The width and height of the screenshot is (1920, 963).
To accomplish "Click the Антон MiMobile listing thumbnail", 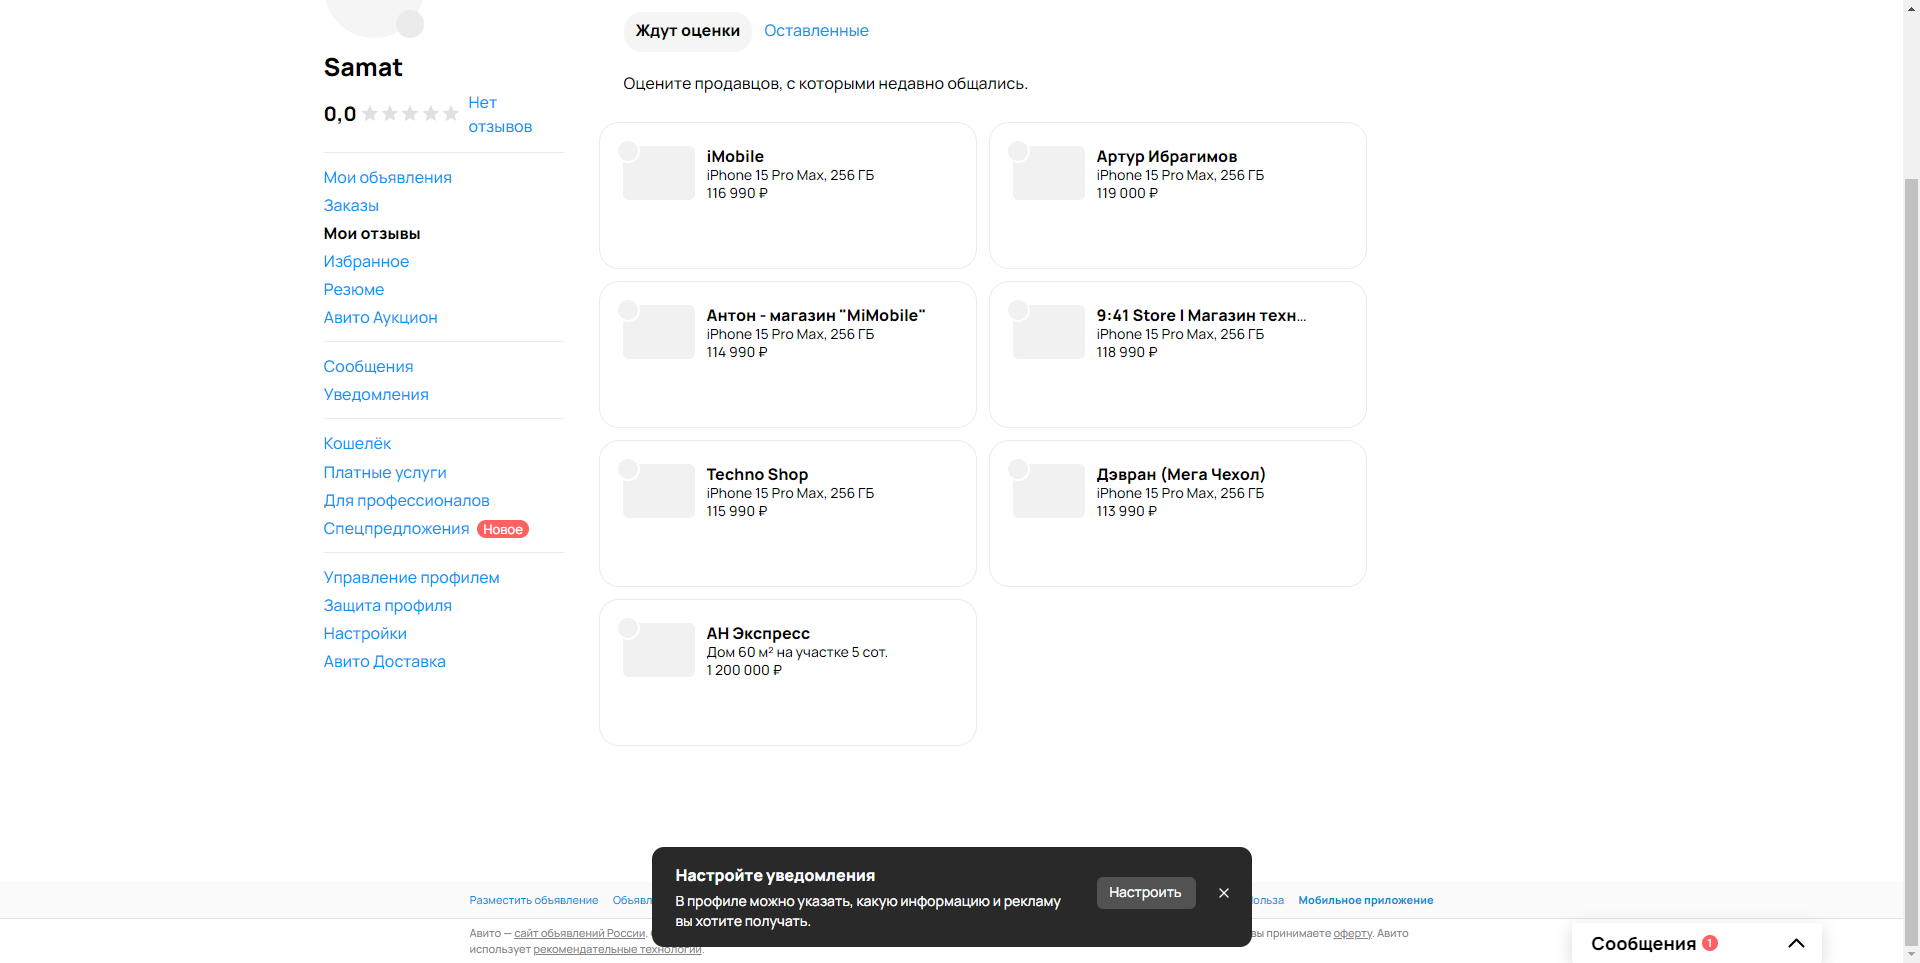I will coord(659,332).
